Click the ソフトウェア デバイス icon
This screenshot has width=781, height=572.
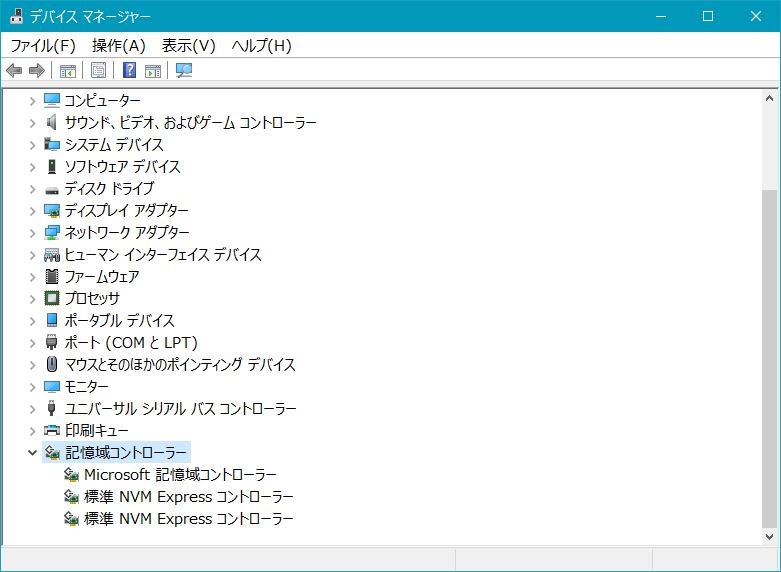[52, 166]
